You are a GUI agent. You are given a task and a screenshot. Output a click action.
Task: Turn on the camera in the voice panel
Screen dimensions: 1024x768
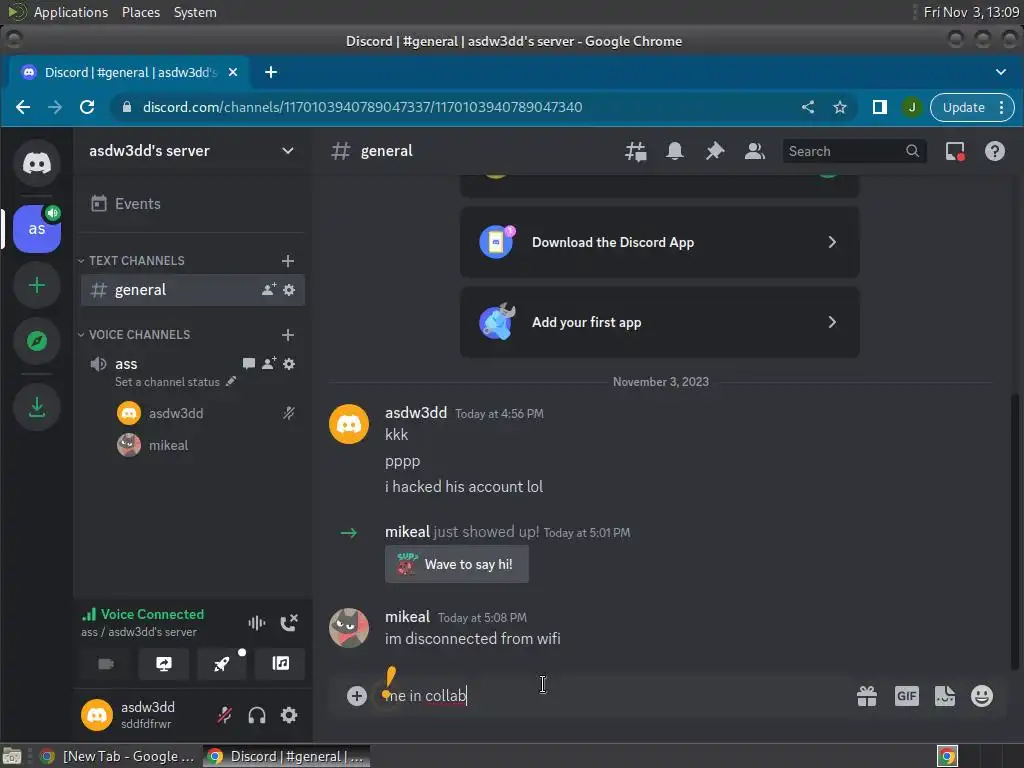pos(106,664)
